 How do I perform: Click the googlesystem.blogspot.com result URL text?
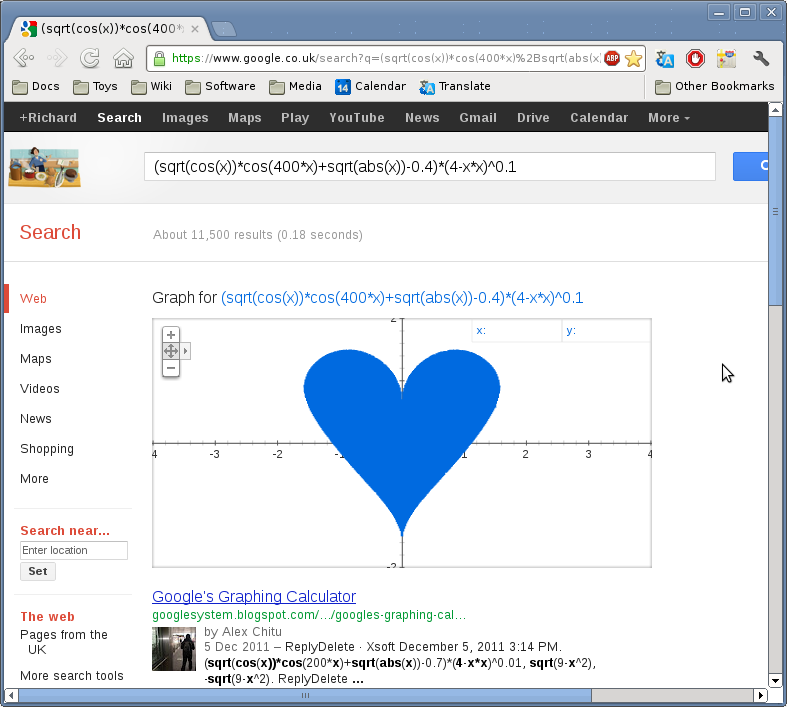click(x=309, y=615)
